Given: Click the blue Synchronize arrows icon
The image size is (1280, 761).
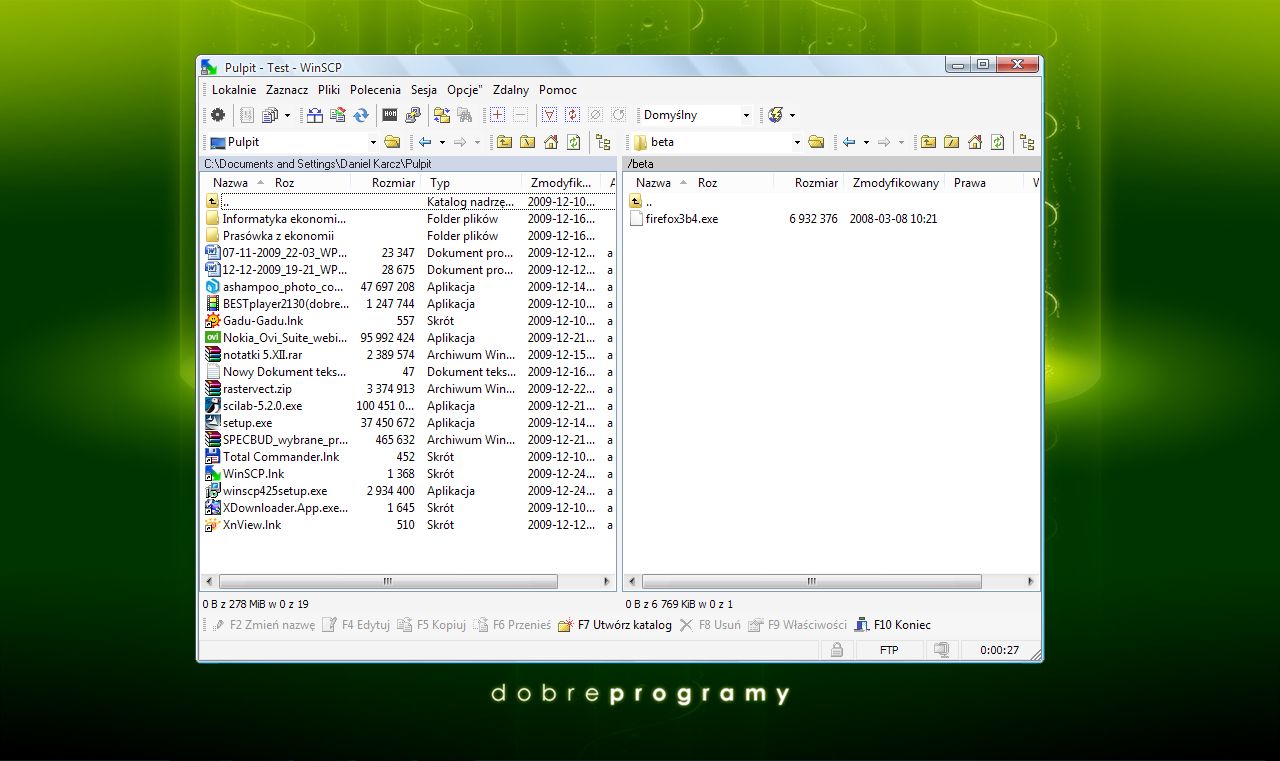Looking at the screenshot, I should [x=361, y=115].
